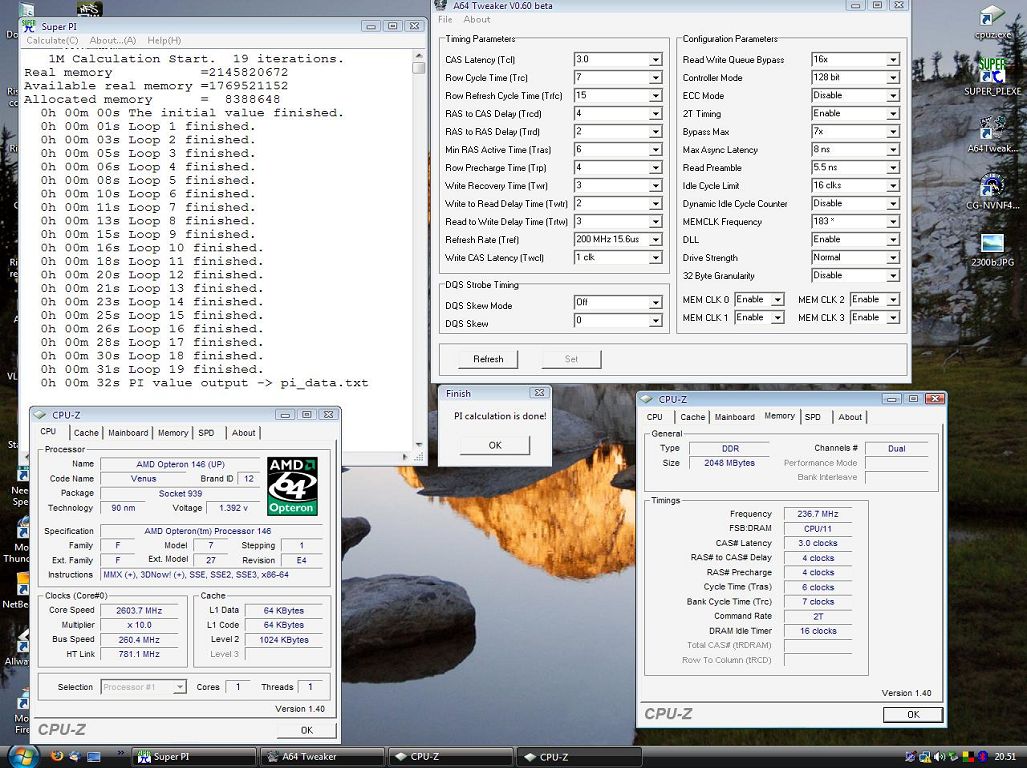Expand MEMCLK Frequency dropdown
The image size is (1027, 768).
pyautogui.click(x=893, y=222)
